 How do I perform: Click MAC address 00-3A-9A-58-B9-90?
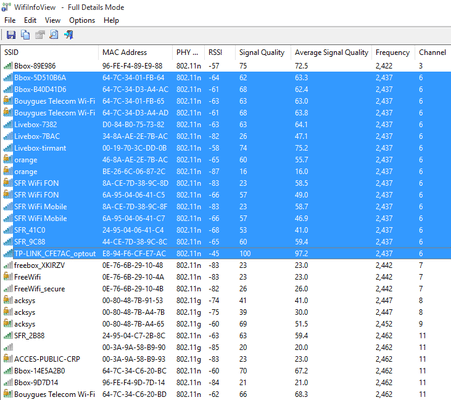134,347
